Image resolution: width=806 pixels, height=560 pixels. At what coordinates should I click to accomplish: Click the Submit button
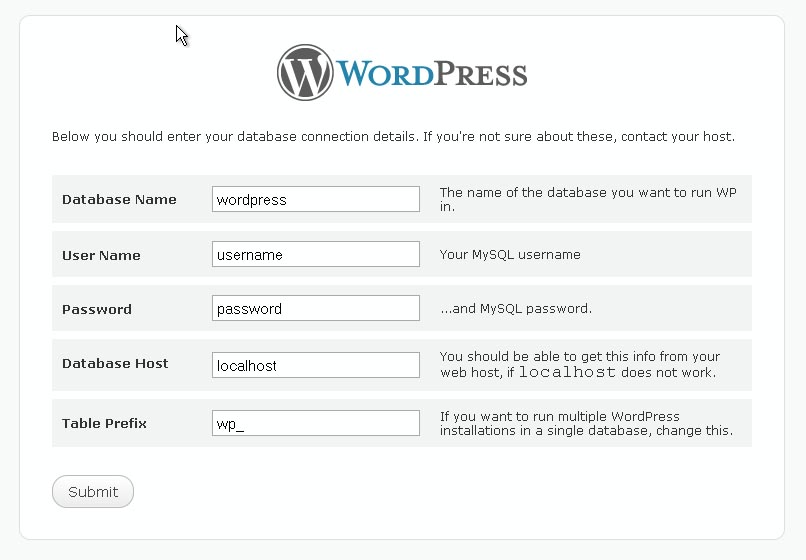[93, 492]
